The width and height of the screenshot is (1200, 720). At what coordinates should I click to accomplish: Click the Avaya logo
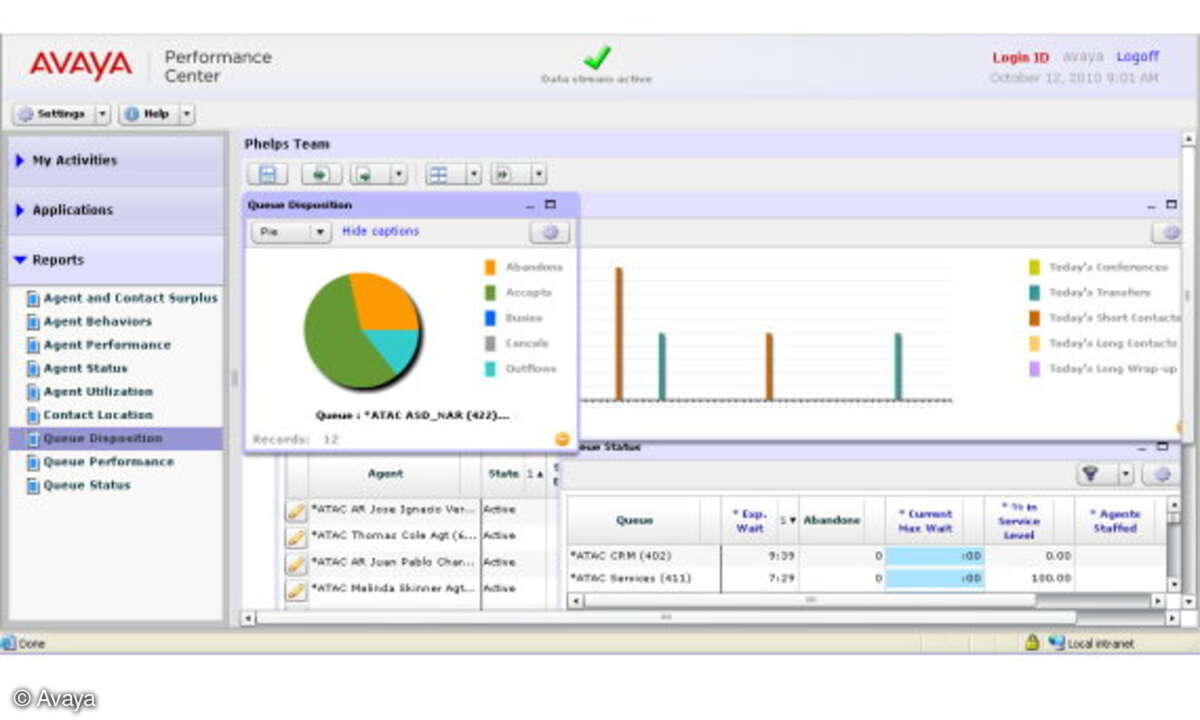80,65
